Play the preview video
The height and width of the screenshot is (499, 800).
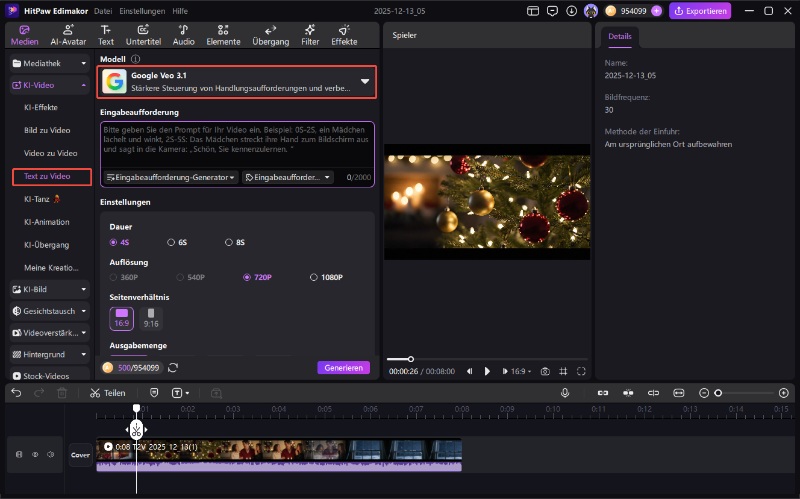(487, 371)
